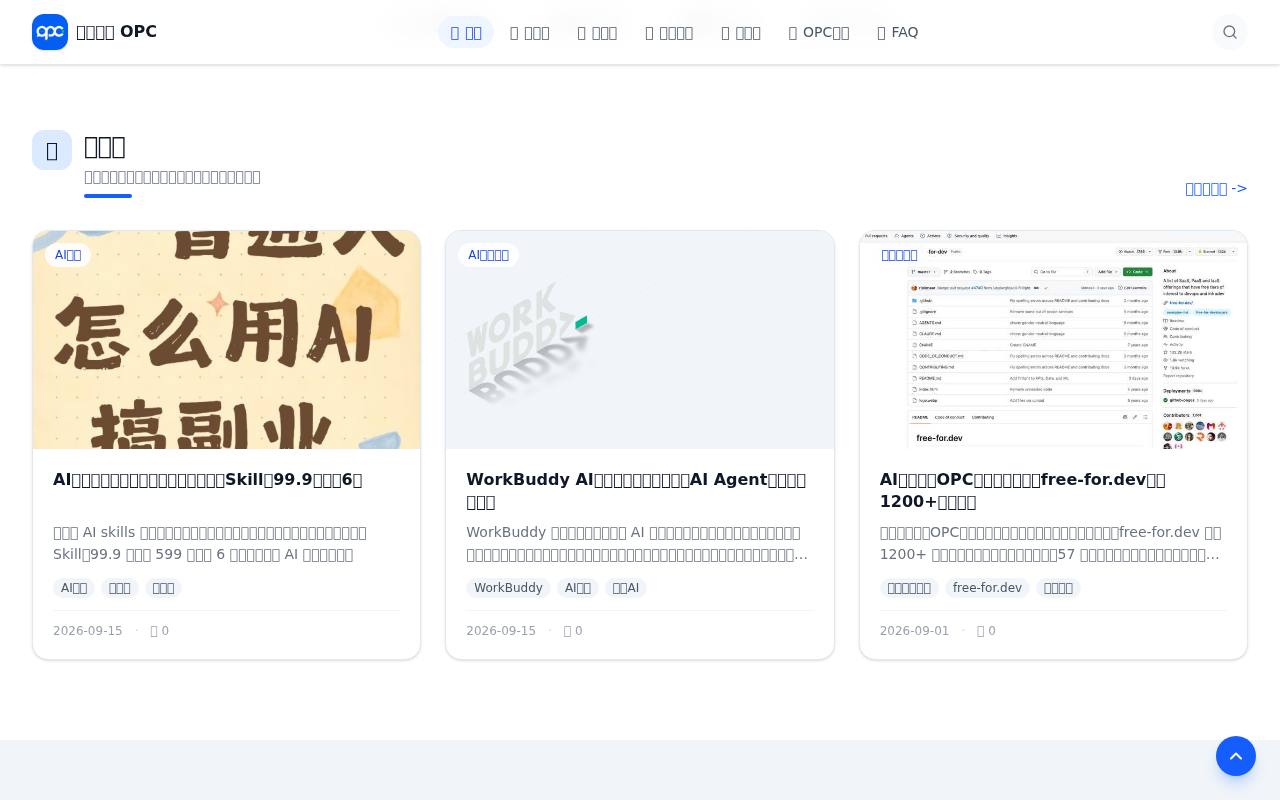Click the view count icon on the WorkBuddy card
Image resolution: width=1280 pixels, height=800 pixels.
[568, 631]
